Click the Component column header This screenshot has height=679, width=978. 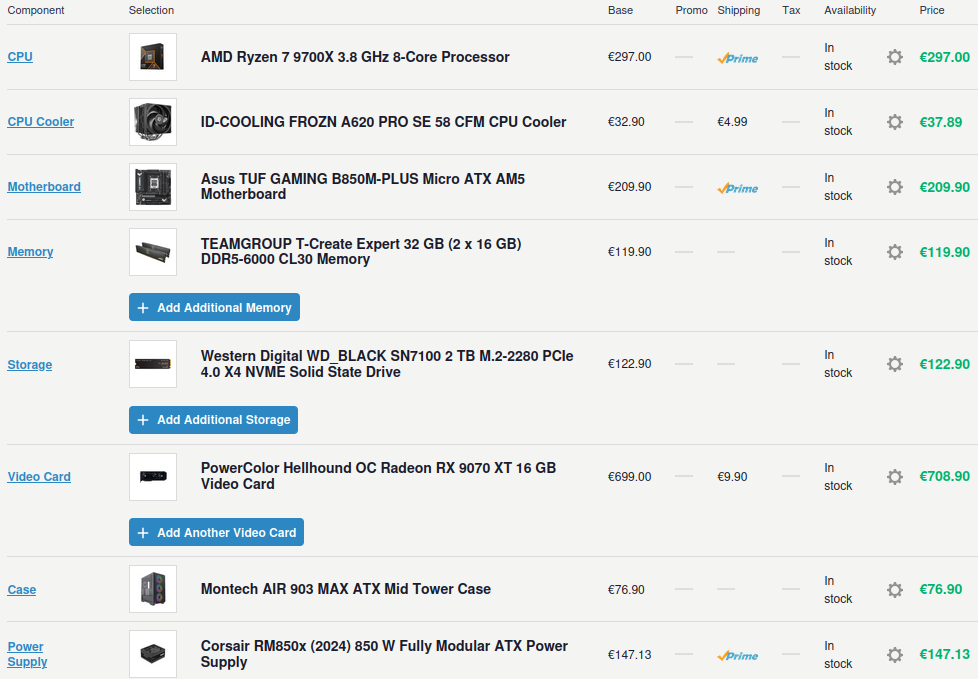click(36, 10)
